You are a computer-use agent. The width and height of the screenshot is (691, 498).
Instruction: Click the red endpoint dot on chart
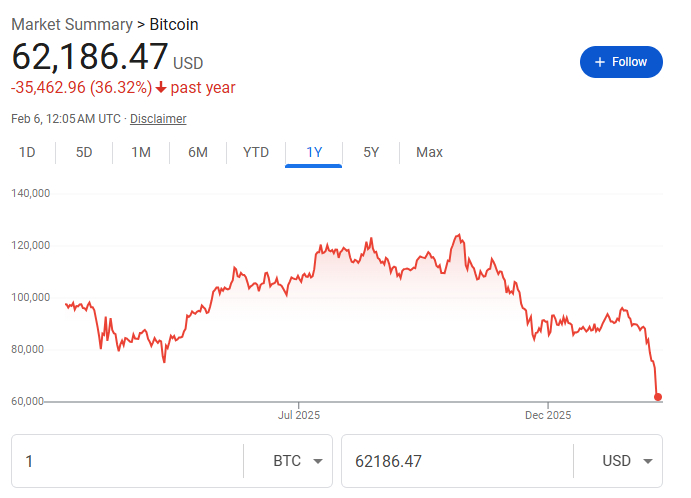tap(657, 397)
